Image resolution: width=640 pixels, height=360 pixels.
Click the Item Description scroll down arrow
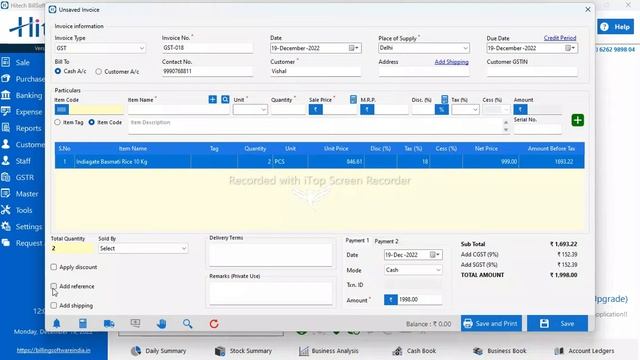click(x=506, y=130)
